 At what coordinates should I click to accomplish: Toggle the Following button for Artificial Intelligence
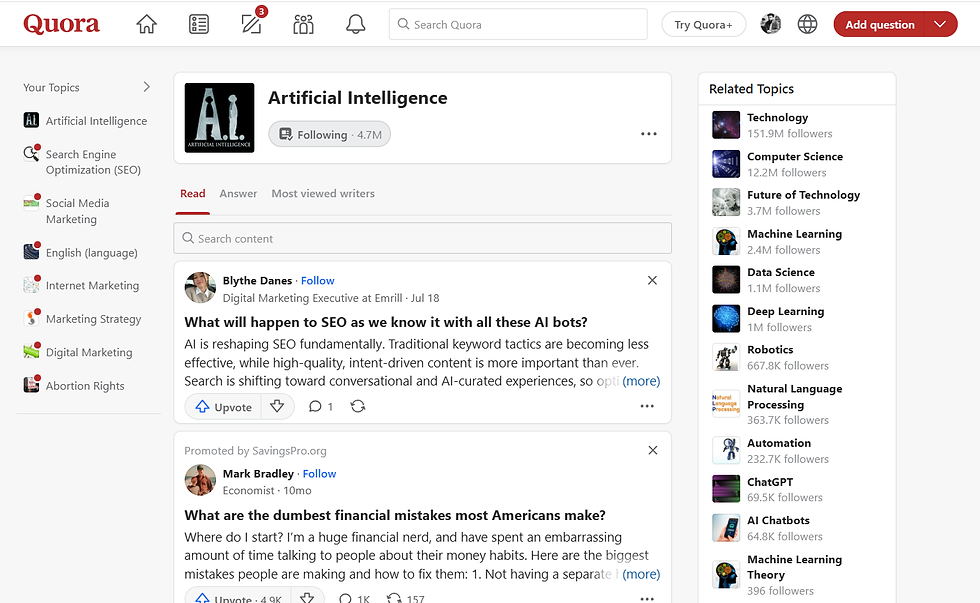click(329, 134)
